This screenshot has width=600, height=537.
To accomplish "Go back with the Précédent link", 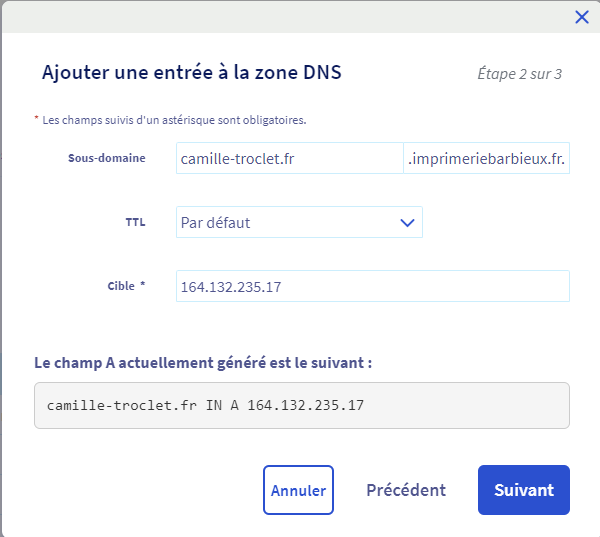I will pos(406,490).
